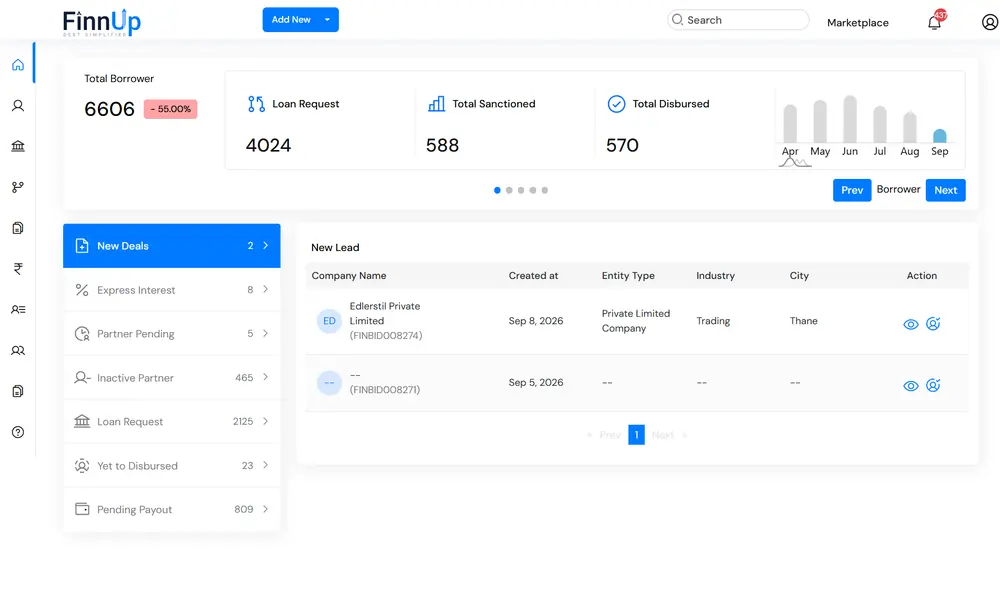This screenshot has height=610, width=1000.
Task: Open the Pending Payout tab
Action: [x=172, y=509]
